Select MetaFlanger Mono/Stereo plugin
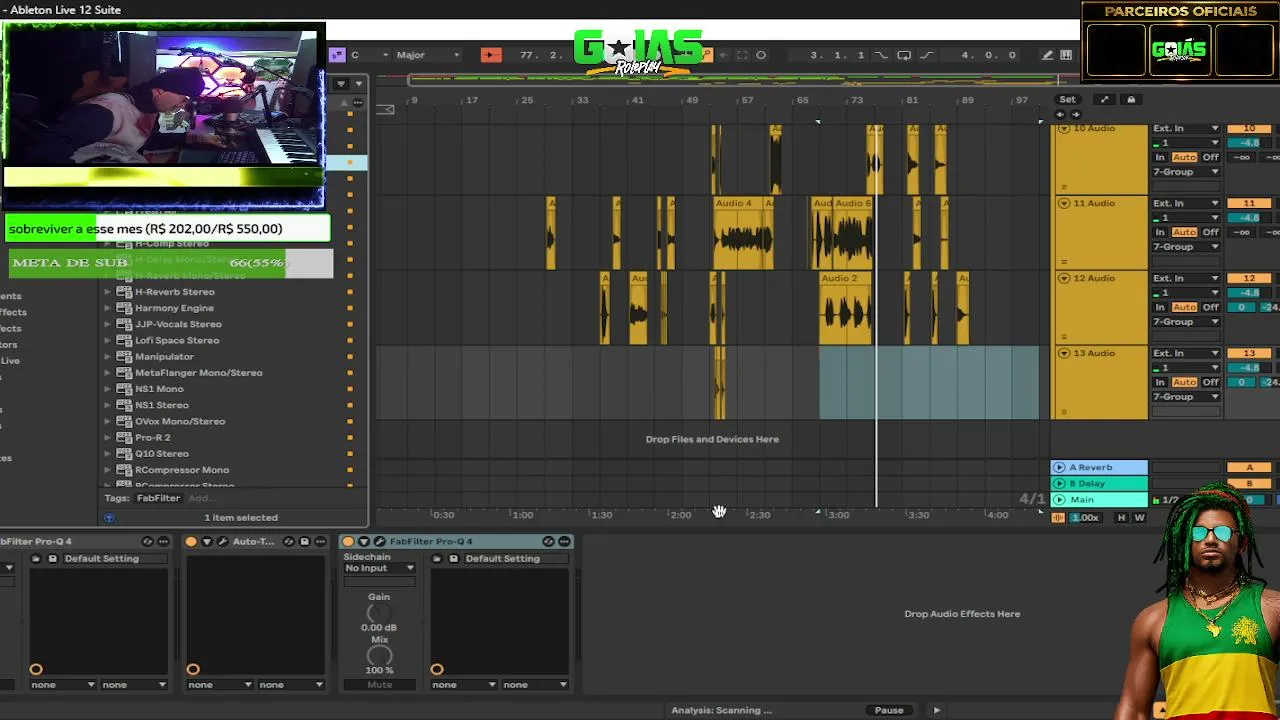The height and width of the screenshot is (720, 1280). 199,373
